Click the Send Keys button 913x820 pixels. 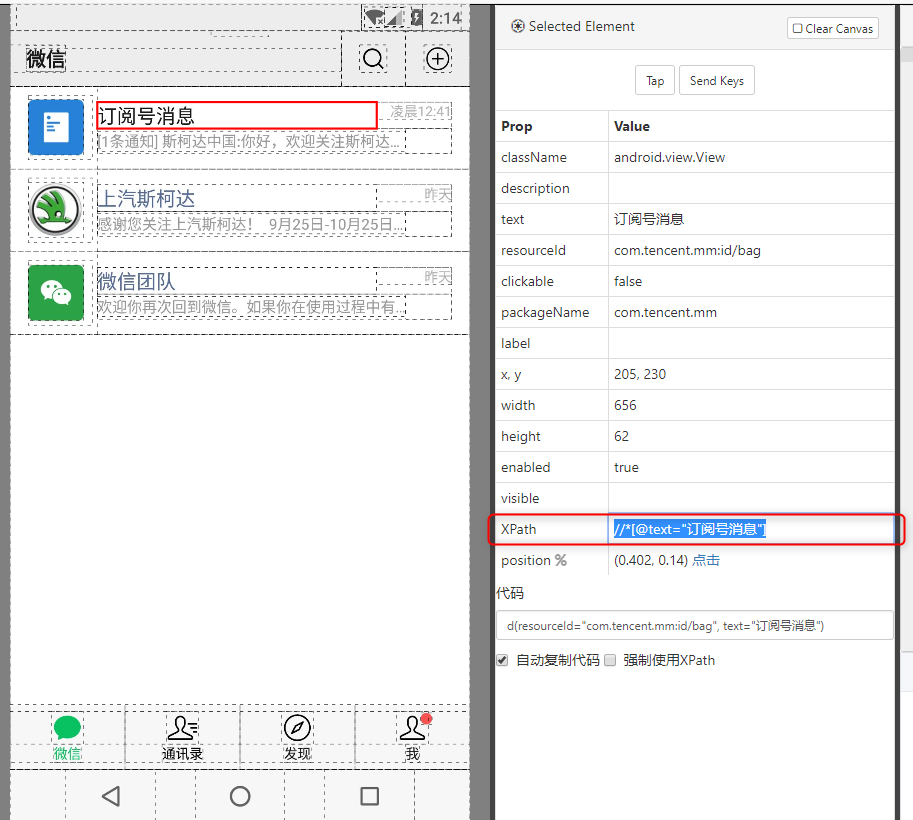point(717,80)
